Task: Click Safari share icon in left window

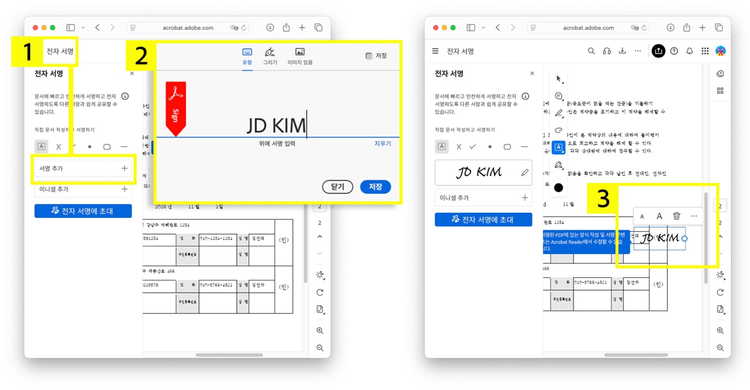Action: [286, 27]
